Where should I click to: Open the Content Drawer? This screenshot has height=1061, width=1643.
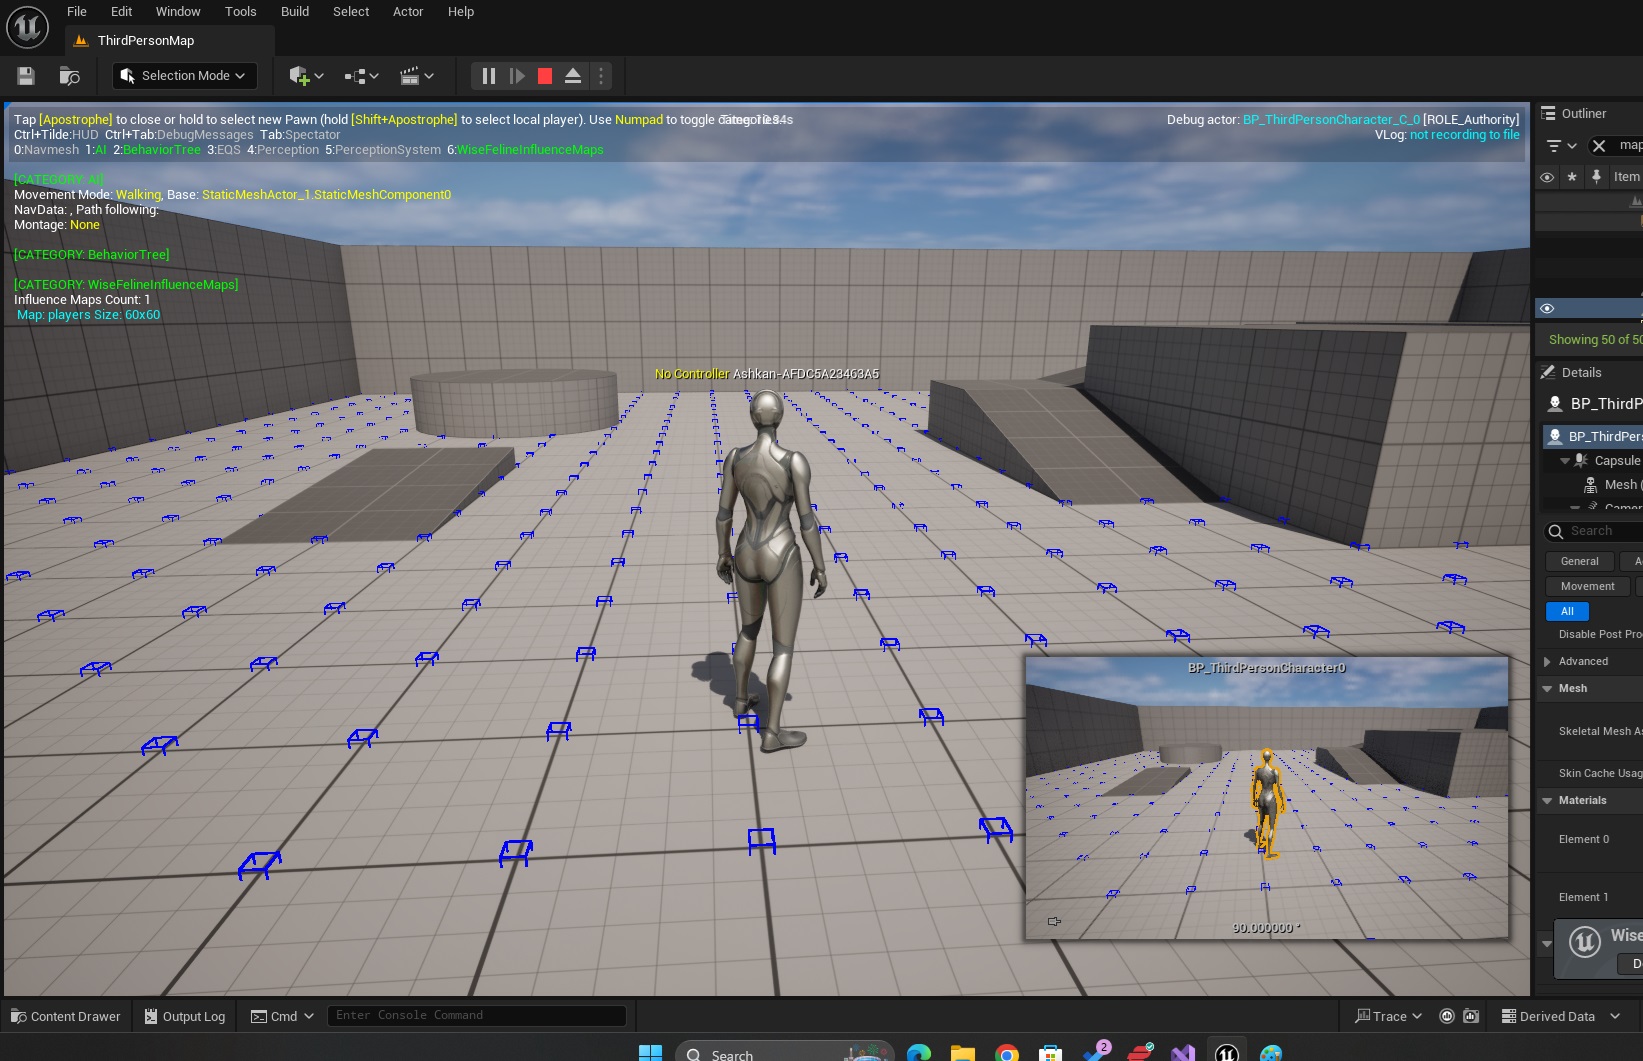pos(66,1016)
